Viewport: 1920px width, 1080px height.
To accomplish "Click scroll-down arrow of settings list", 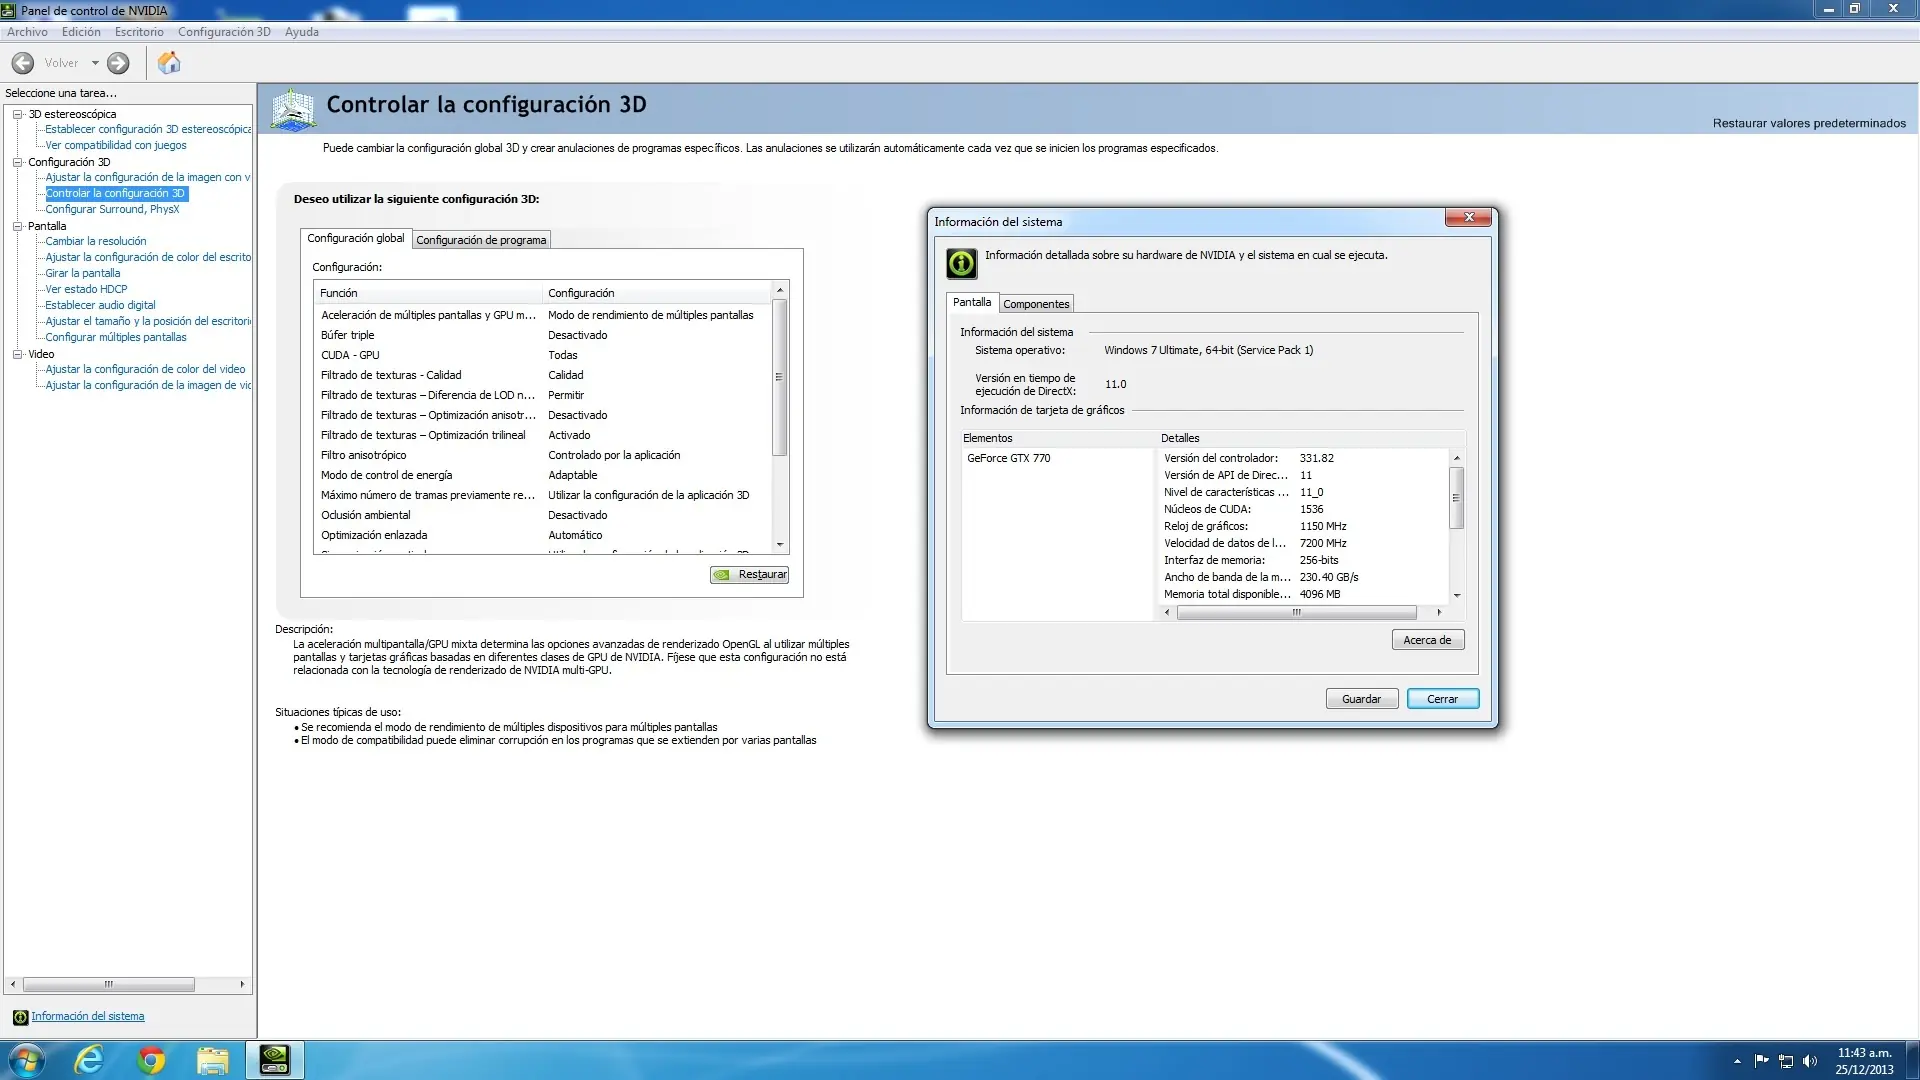I will (x=780, y=546).
